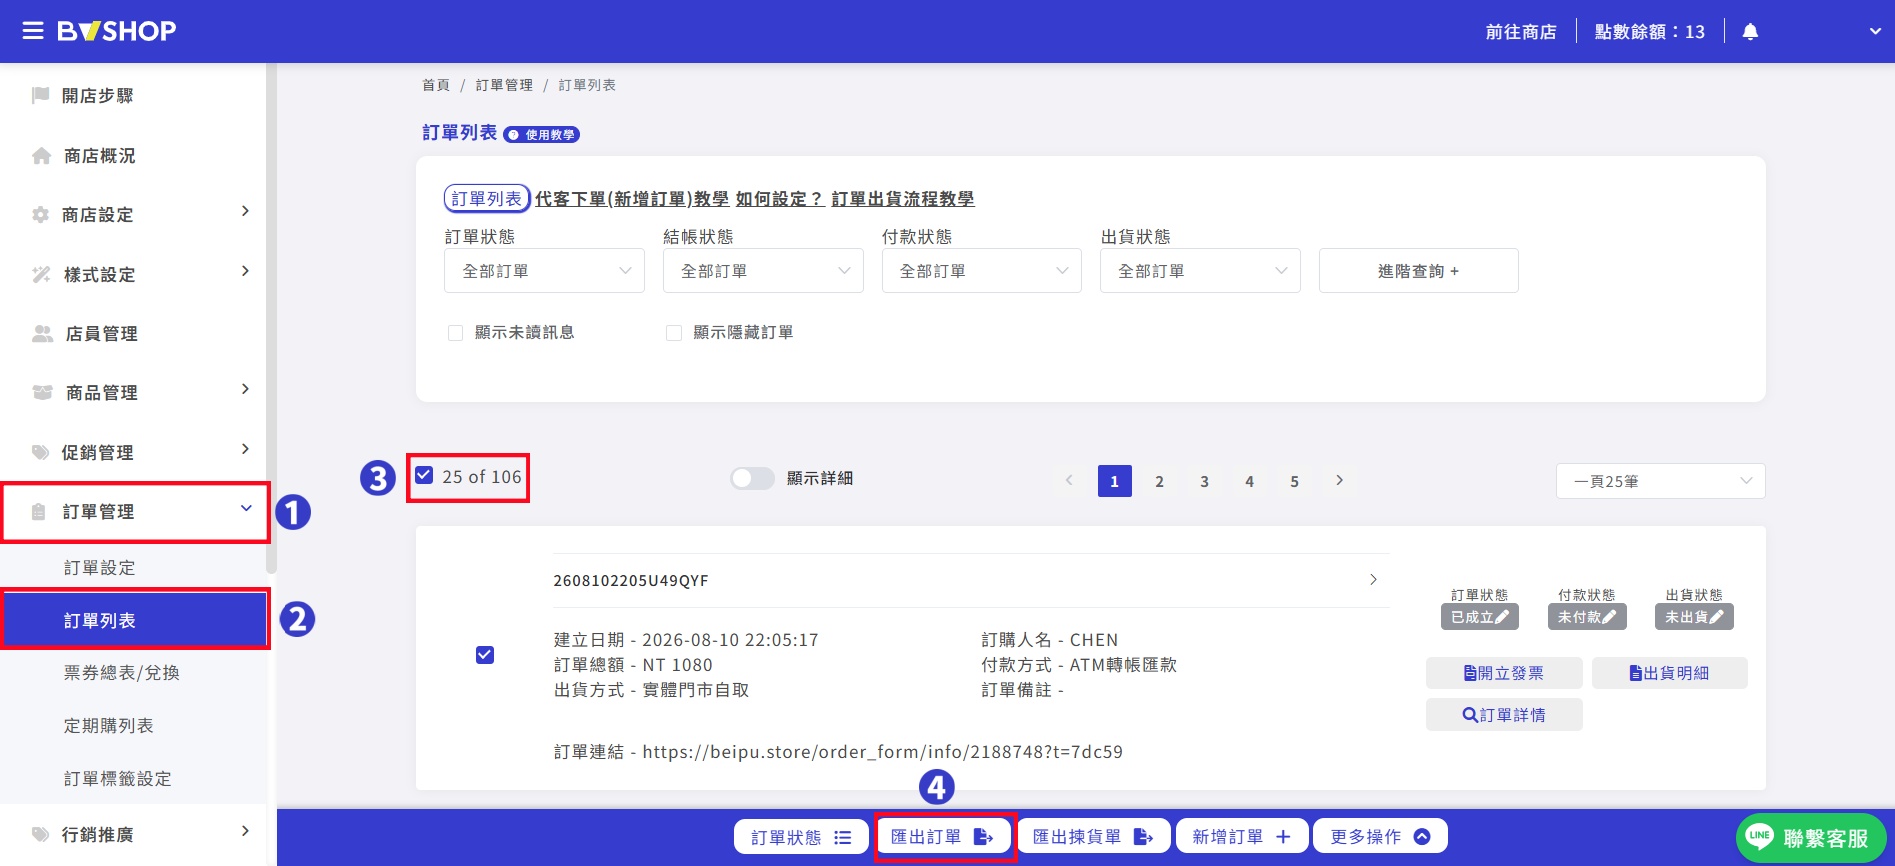Expand the 商店設定 sidebar menu

pyautogui.click(x=134, y=215)
